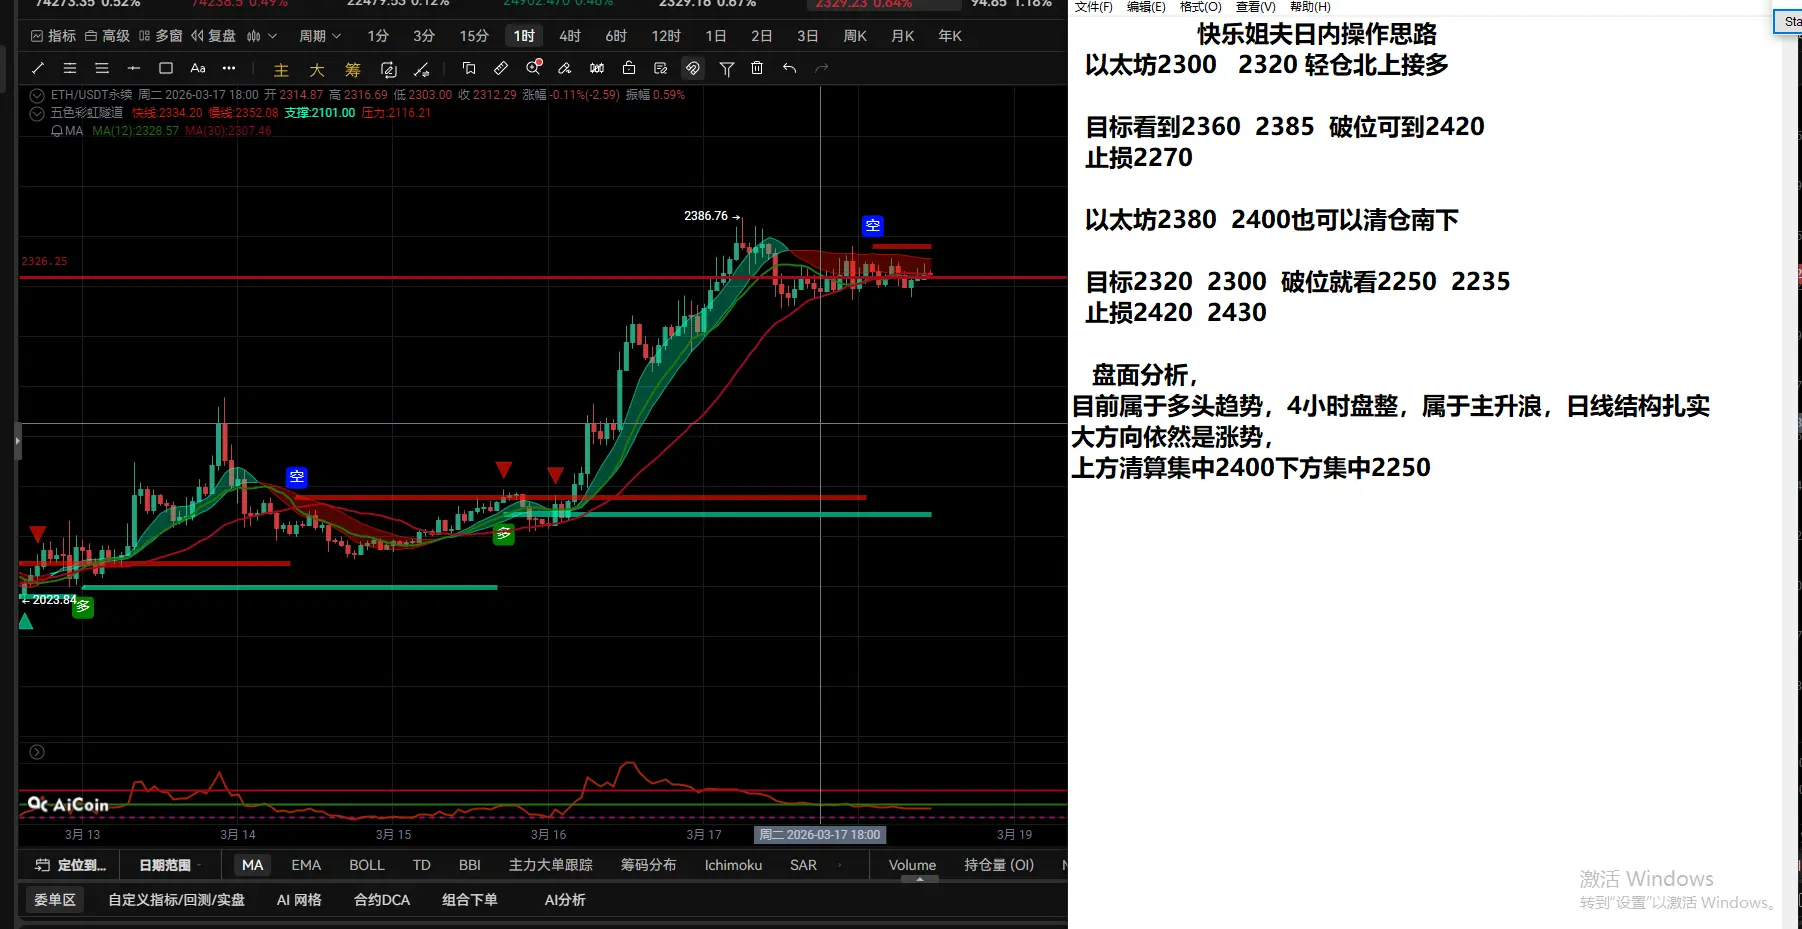The image size is (1802, 929).
Task: Delete drawings with the trash icon
Action: (757, 68)
